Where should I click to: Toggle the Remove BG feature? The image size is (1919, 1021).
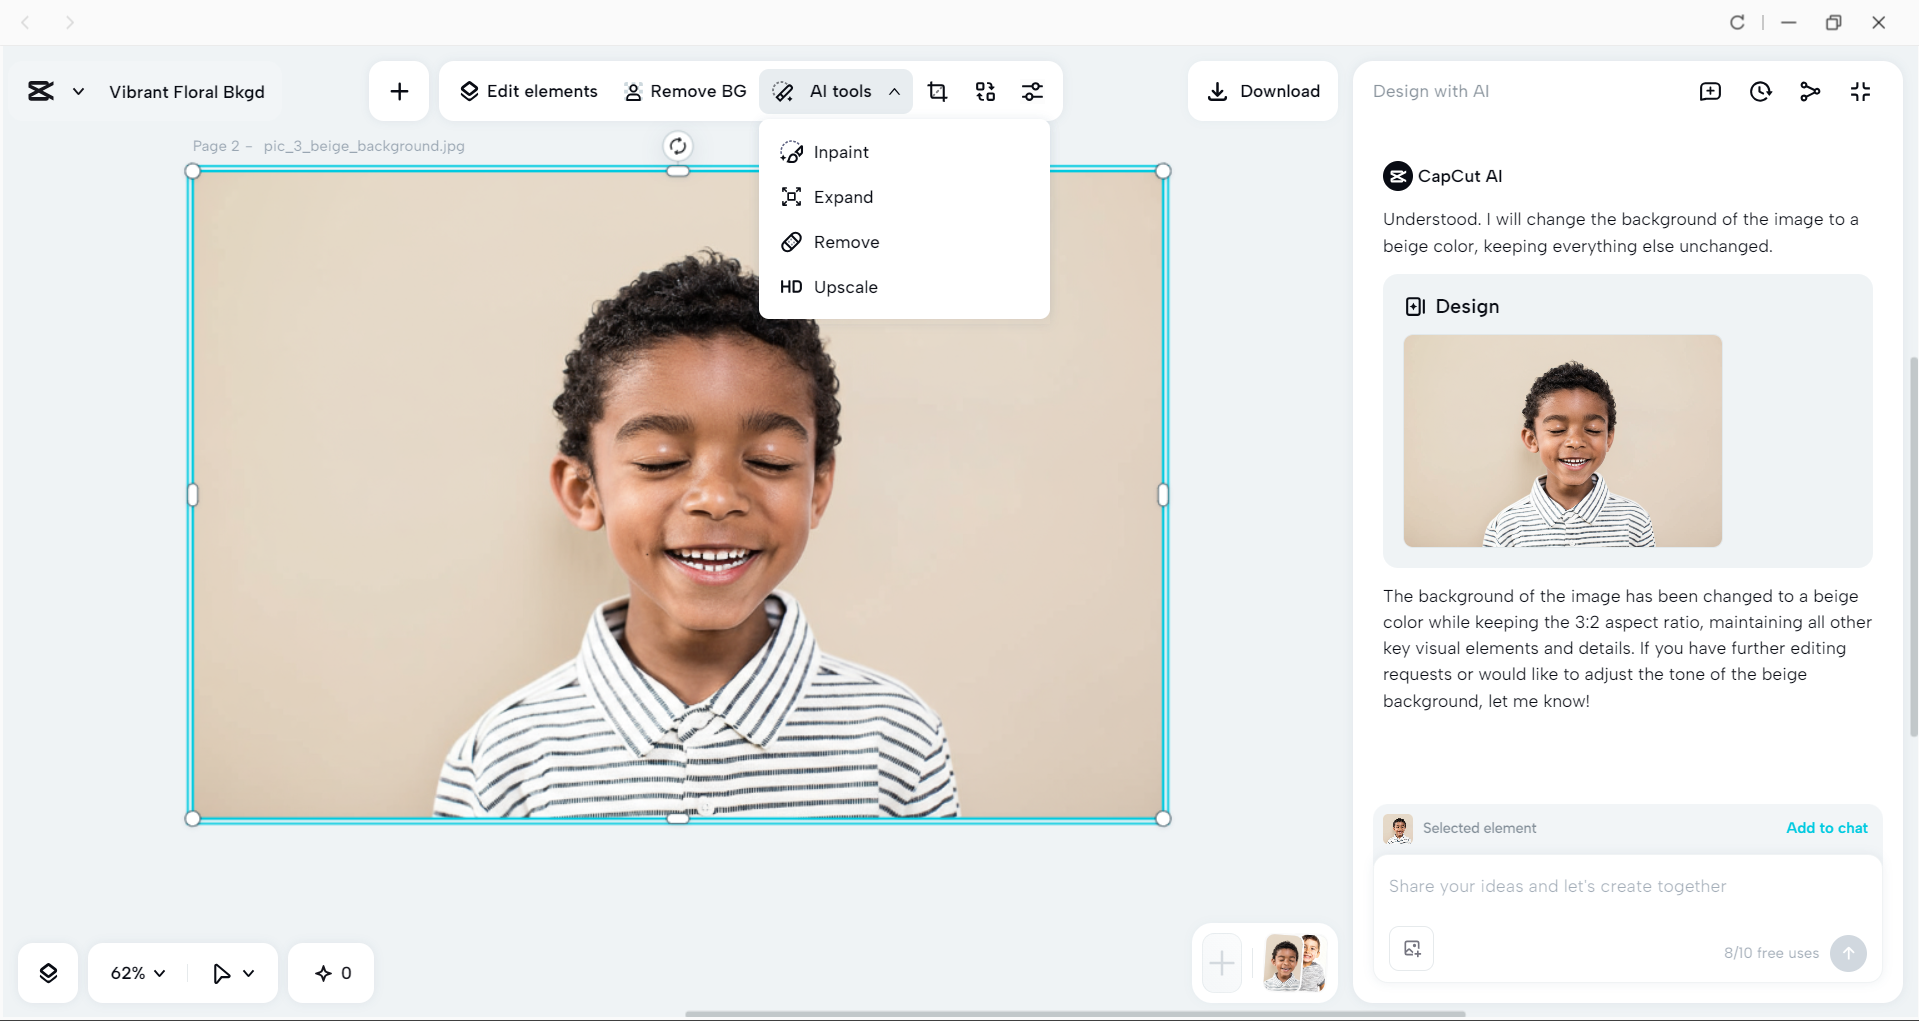click(685, 91)
